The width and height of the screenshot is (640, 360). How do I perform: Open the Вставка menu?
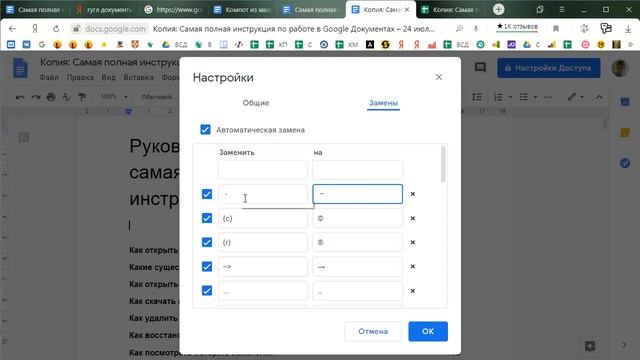(x=138, y=77)
